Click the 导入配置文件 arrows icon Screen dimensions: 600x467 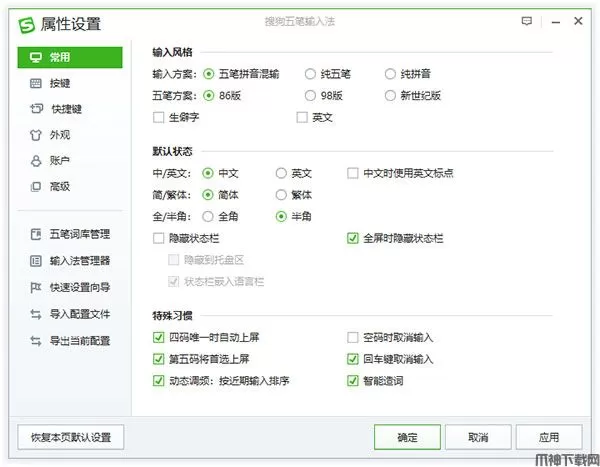tap(36, 314)
